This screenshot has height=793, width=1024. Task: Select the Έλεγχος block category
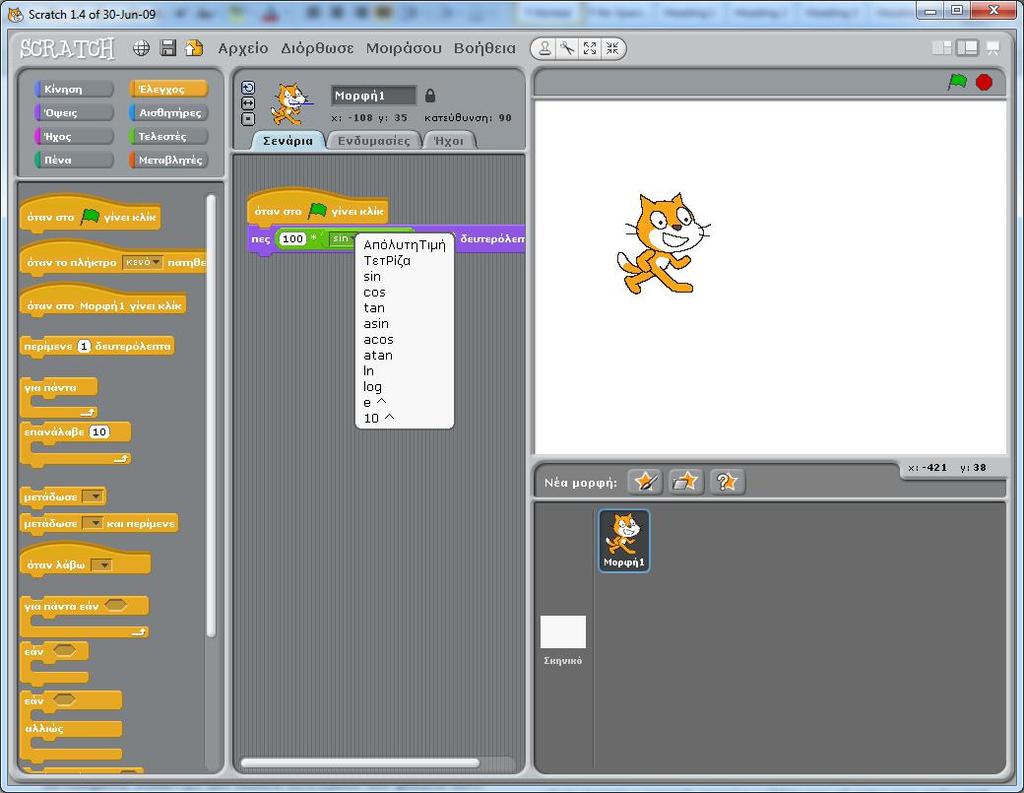[x=168, y=89]
